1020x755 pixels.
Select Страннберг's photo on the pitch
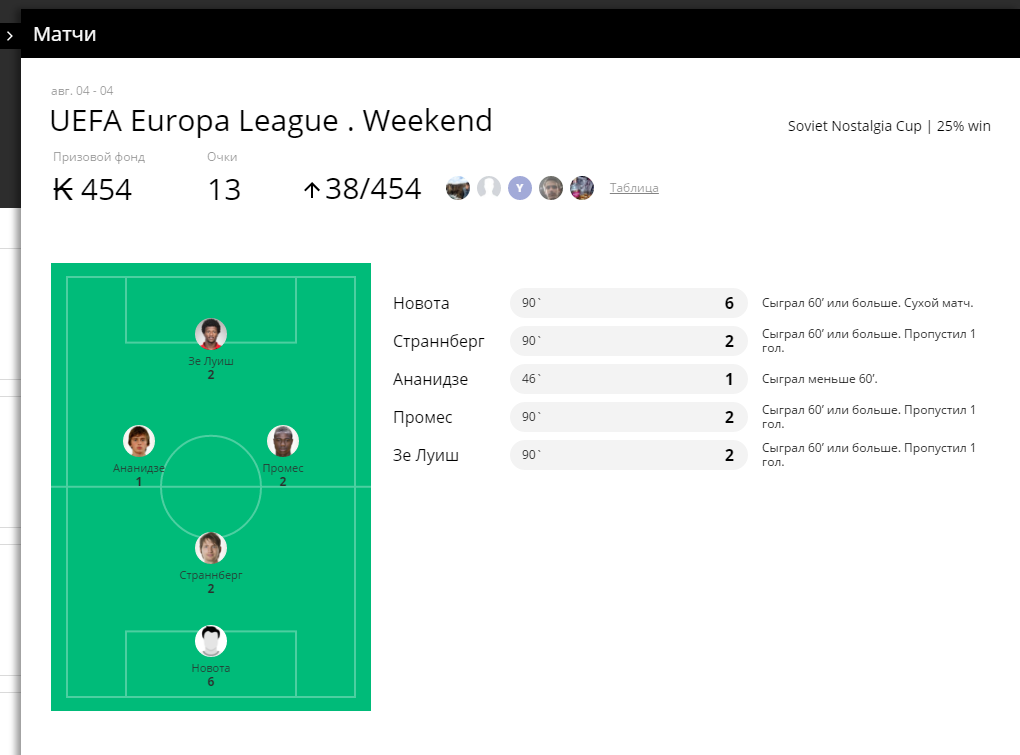pyautogui.click(x=211, y=548)
